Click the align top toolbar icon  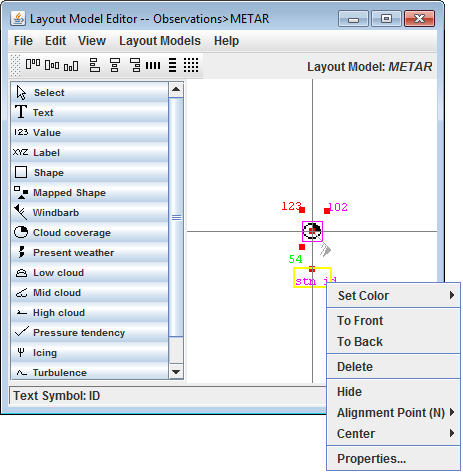tap(33, 64)
